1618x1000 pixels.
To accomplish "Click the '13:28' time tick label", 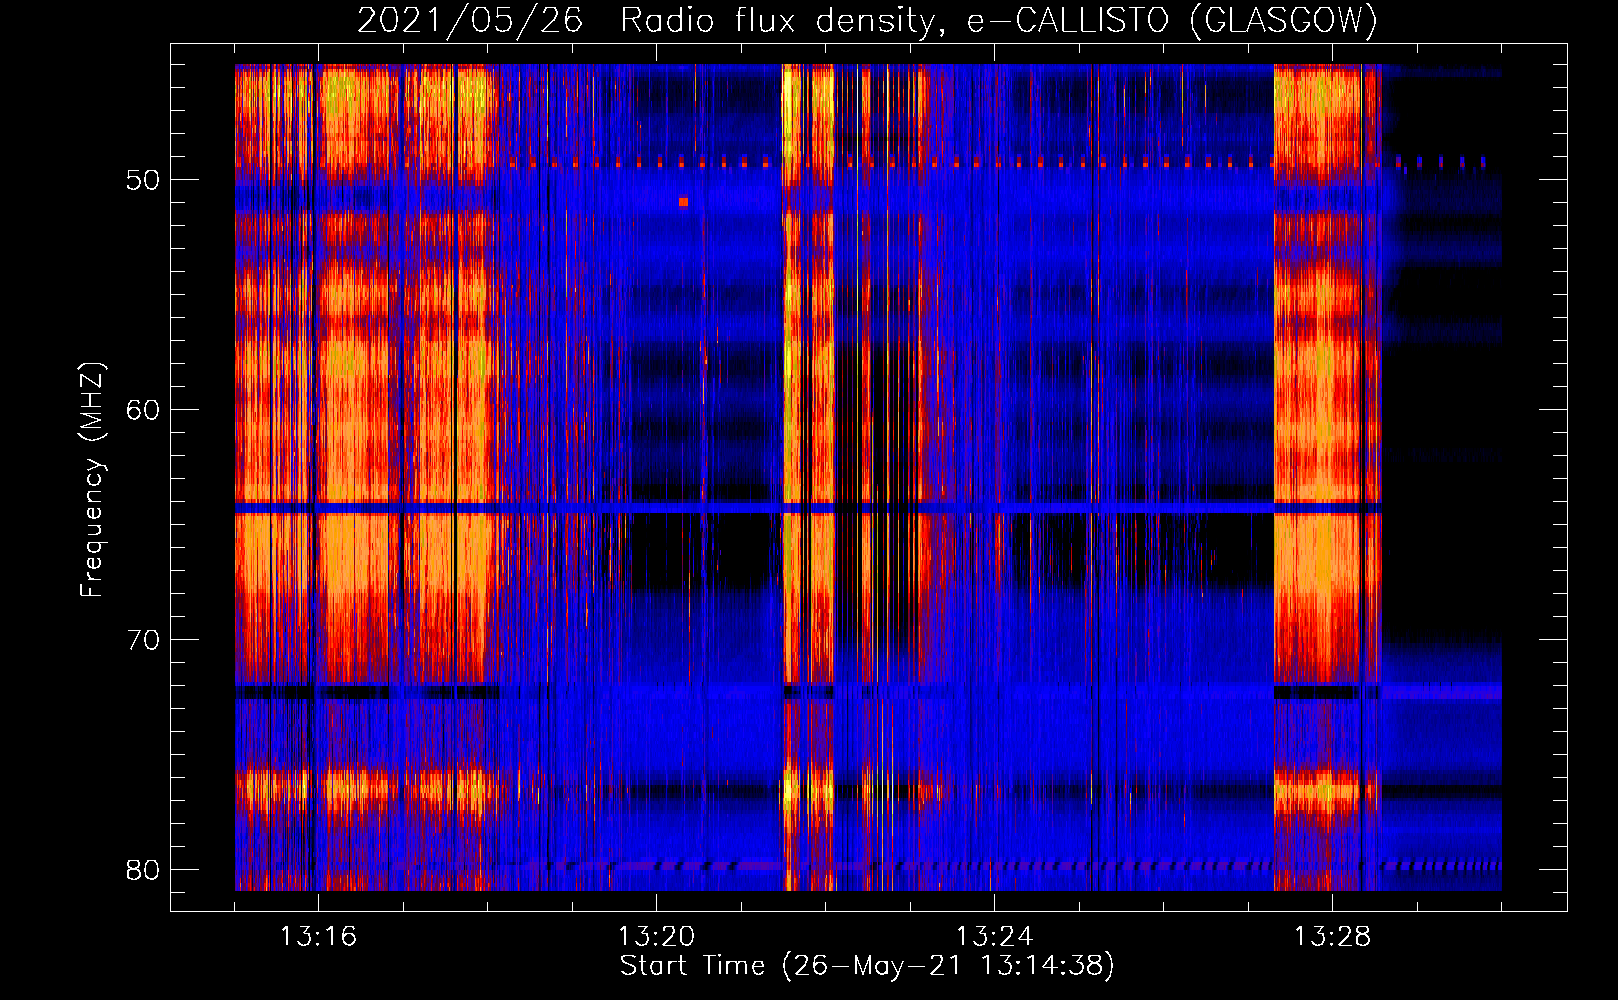I will pyautogui.click(x=1333, y=937).
